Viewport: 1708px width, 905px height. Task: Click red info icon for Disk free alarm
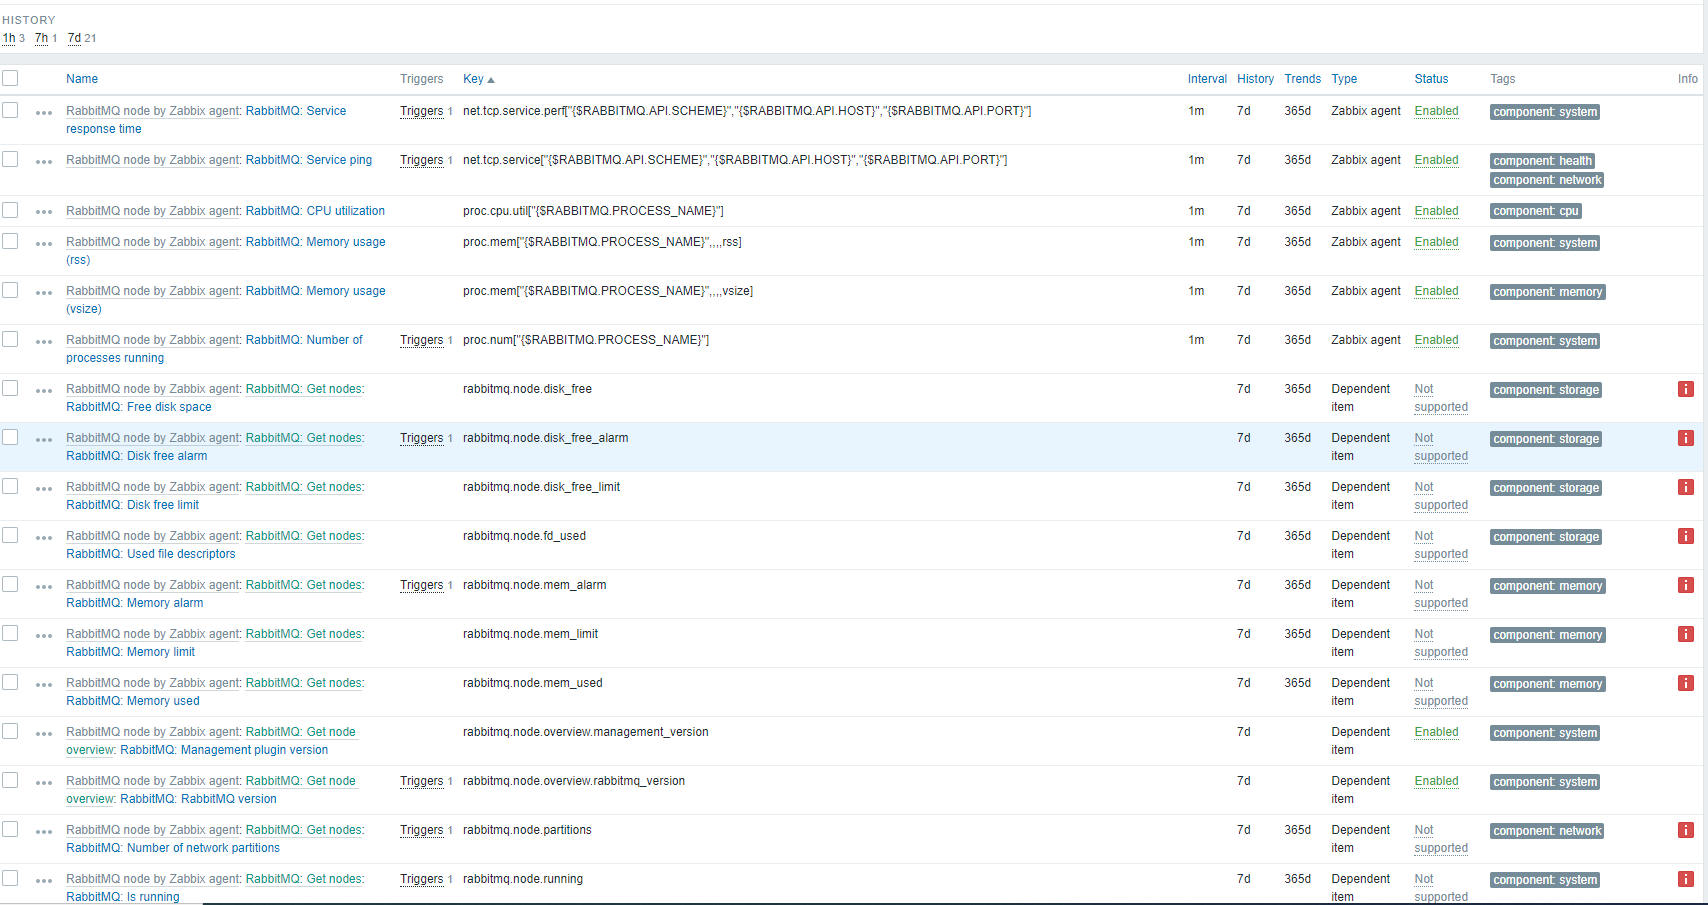[1685, 438]
